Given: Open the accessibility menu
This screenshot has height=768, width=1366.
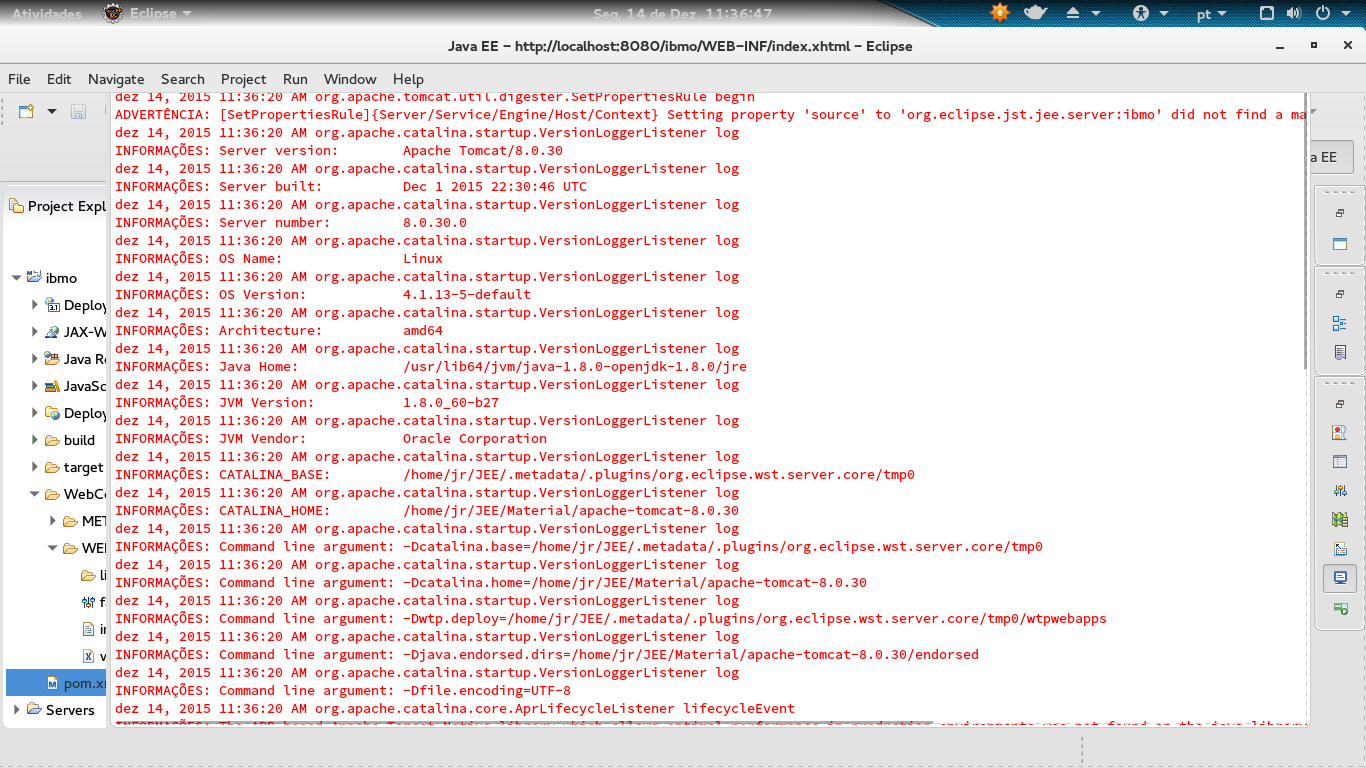Looking at the screenshot, I should [x=1150, y=14].
